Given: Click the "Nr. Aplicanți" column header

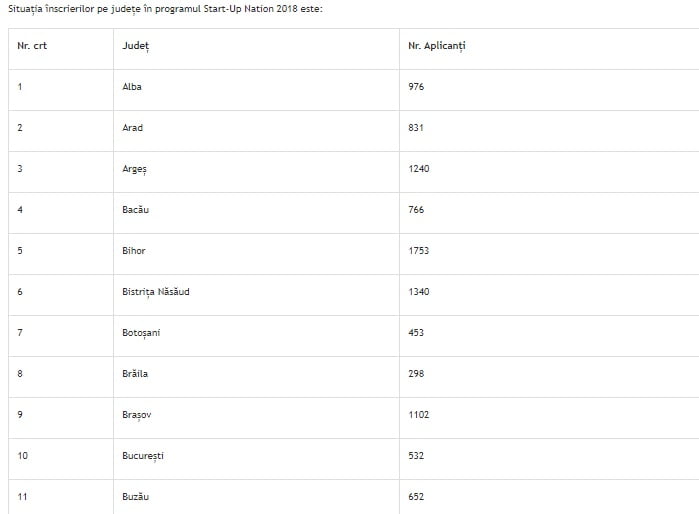Looking at the screenshot, I should click(436, 46).
